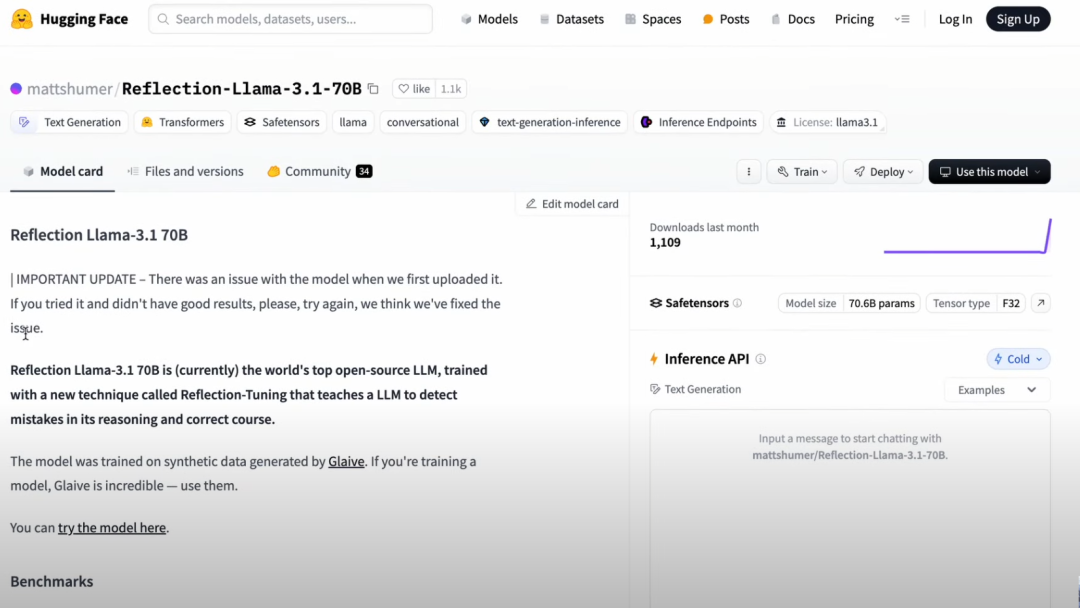The image size is (1080, 608).
Task: Click the downloads last month chart
Action: (x=967, y=235)
